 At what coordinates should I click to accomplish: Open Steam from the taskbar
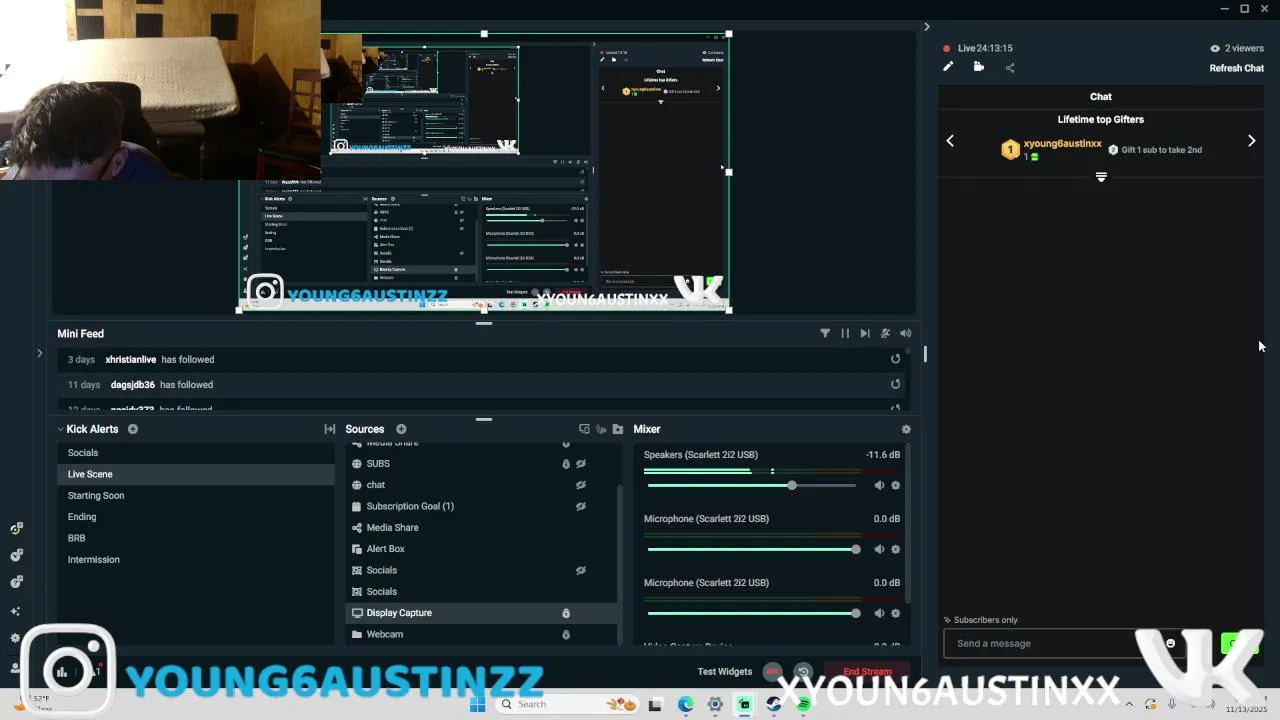tap(774, 704)
